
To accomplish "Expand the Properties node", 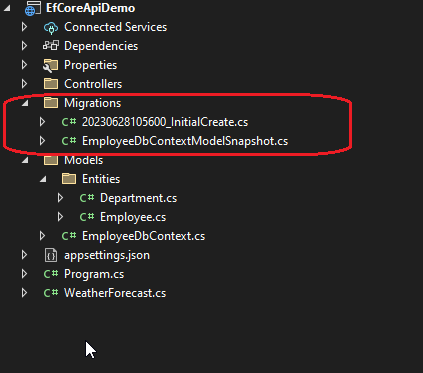I will coord(24,65).
